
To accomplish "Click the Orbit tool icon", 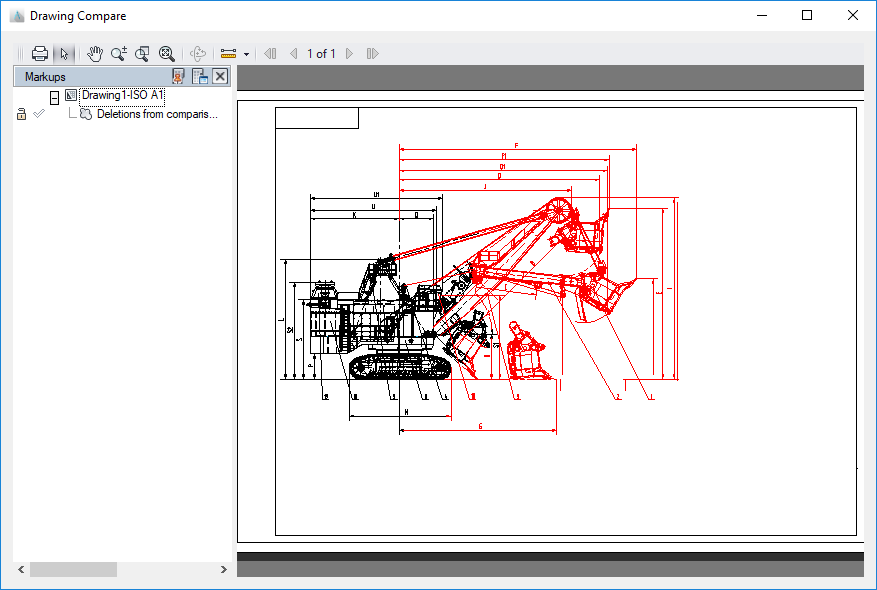I will (197, 54).
